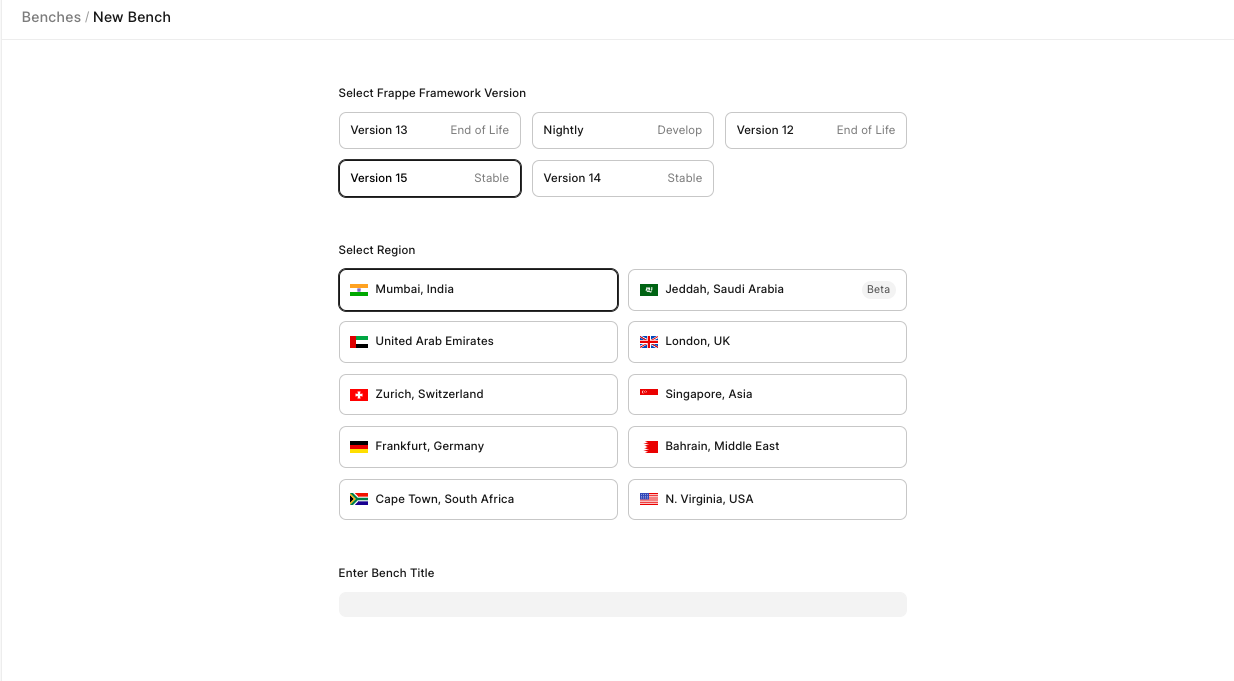Choose the Nightly Develop version
Image resolution: width=1234 pixels, height=681 pixels.
tap(622, 130)
